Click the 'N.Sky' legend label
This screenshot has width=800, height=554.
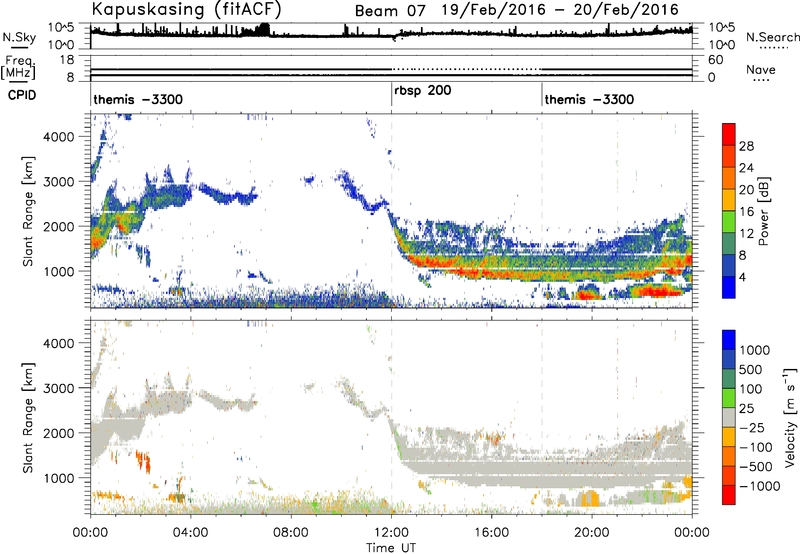(19, 37)
